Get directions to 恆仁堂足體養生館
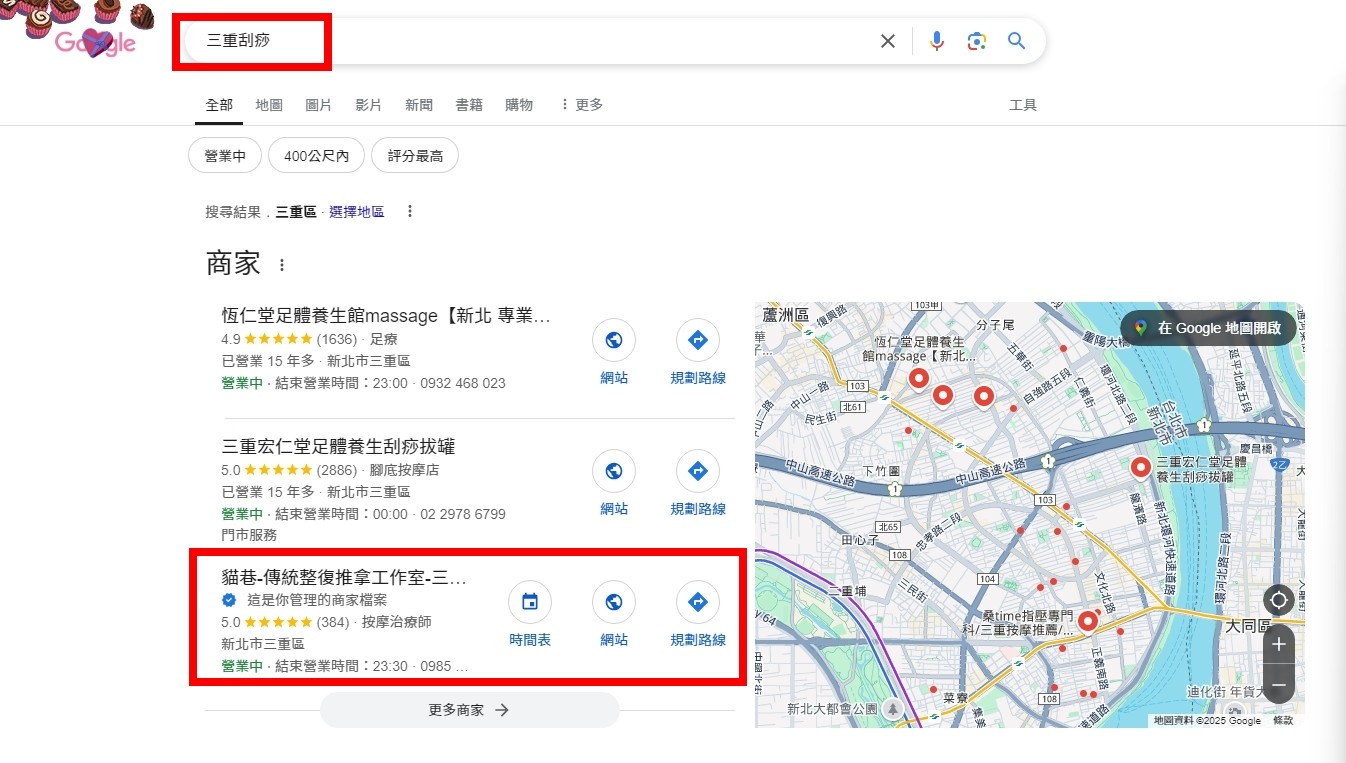The image size is (1346, 763). [698, 352]
